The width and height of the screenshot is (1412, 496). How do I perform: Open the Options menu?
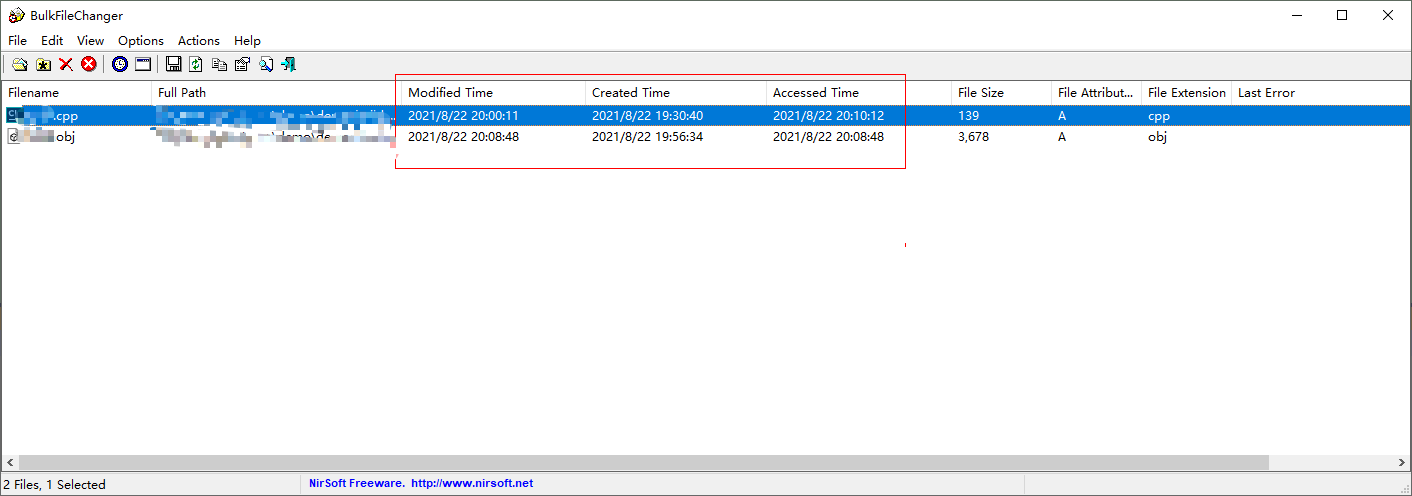141,41
